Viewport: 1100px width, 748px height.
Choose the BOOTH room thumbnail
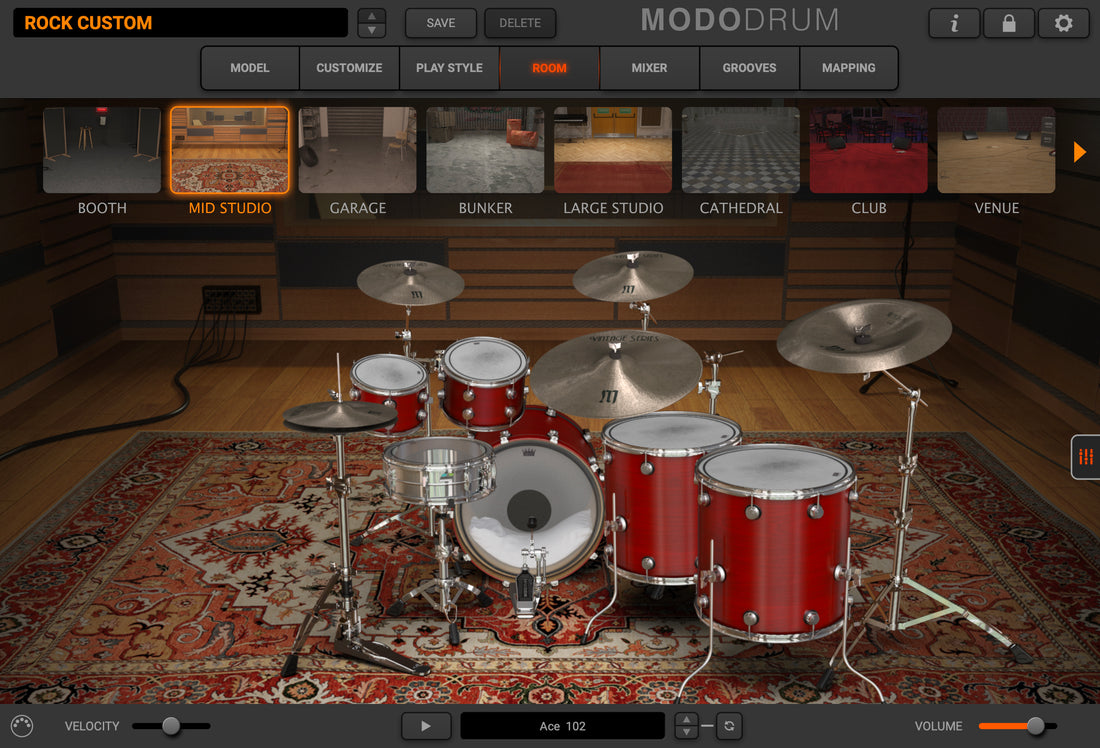tap(102, 150)
